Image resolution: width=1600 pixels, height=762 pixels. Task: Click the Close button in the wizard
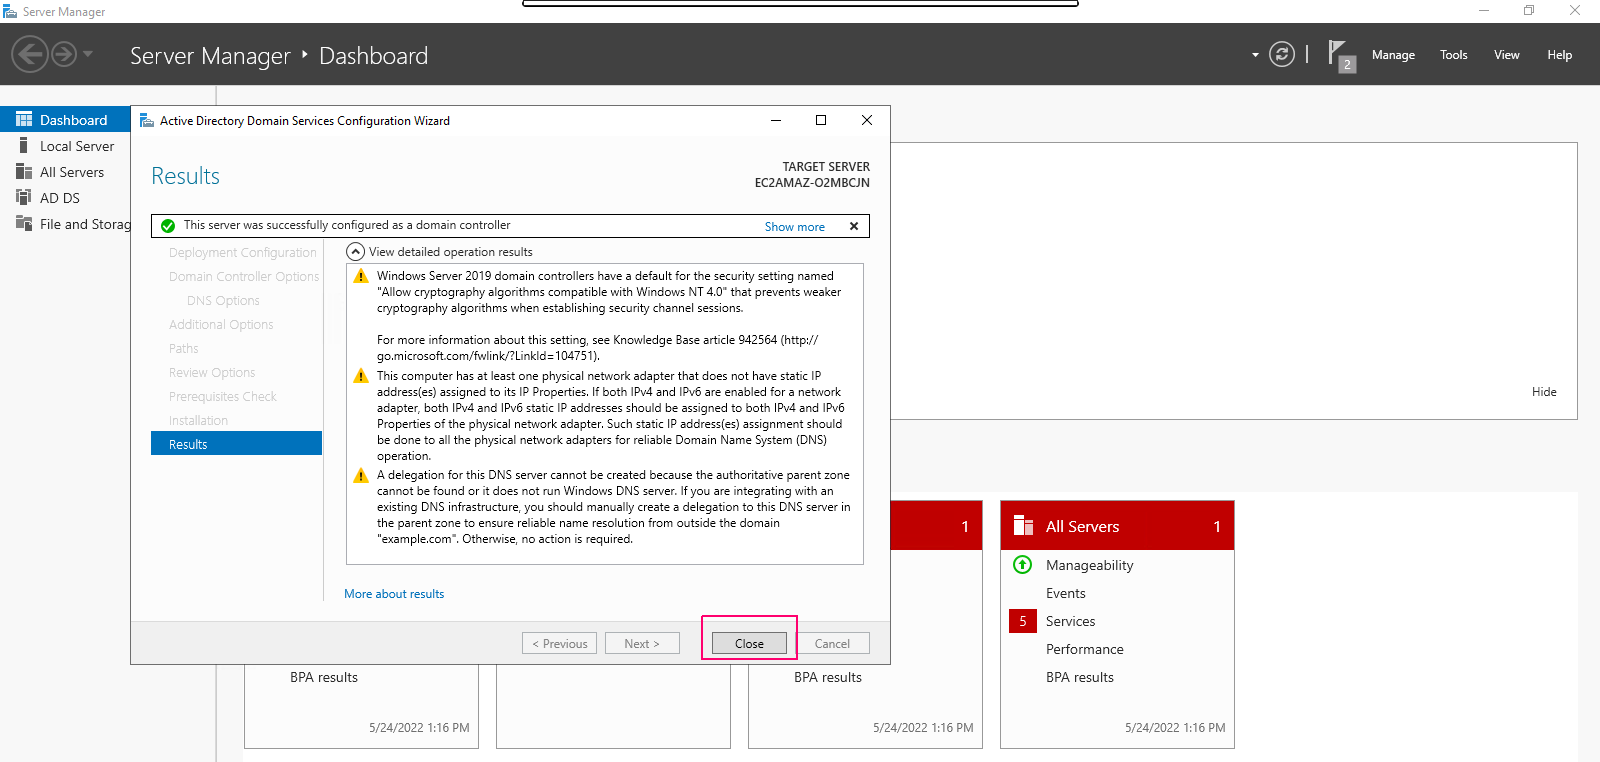pyautogui.click(x=749, y=643)
